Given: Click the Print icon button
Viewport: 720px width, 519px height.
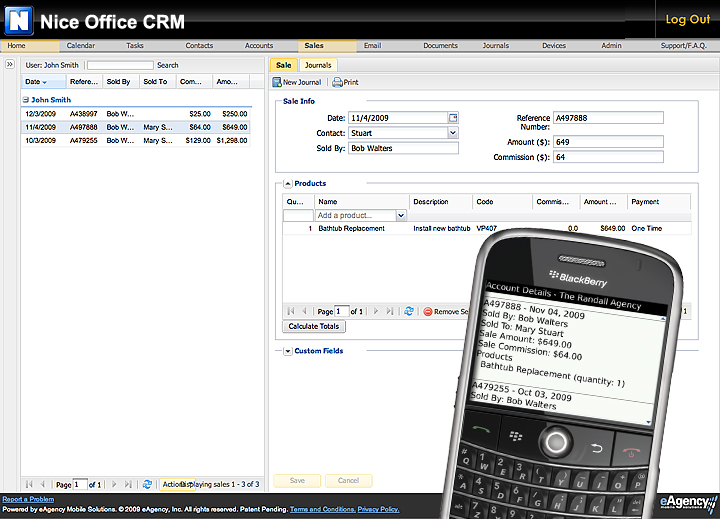Looking at the screenshot, I should coord(345,82).
